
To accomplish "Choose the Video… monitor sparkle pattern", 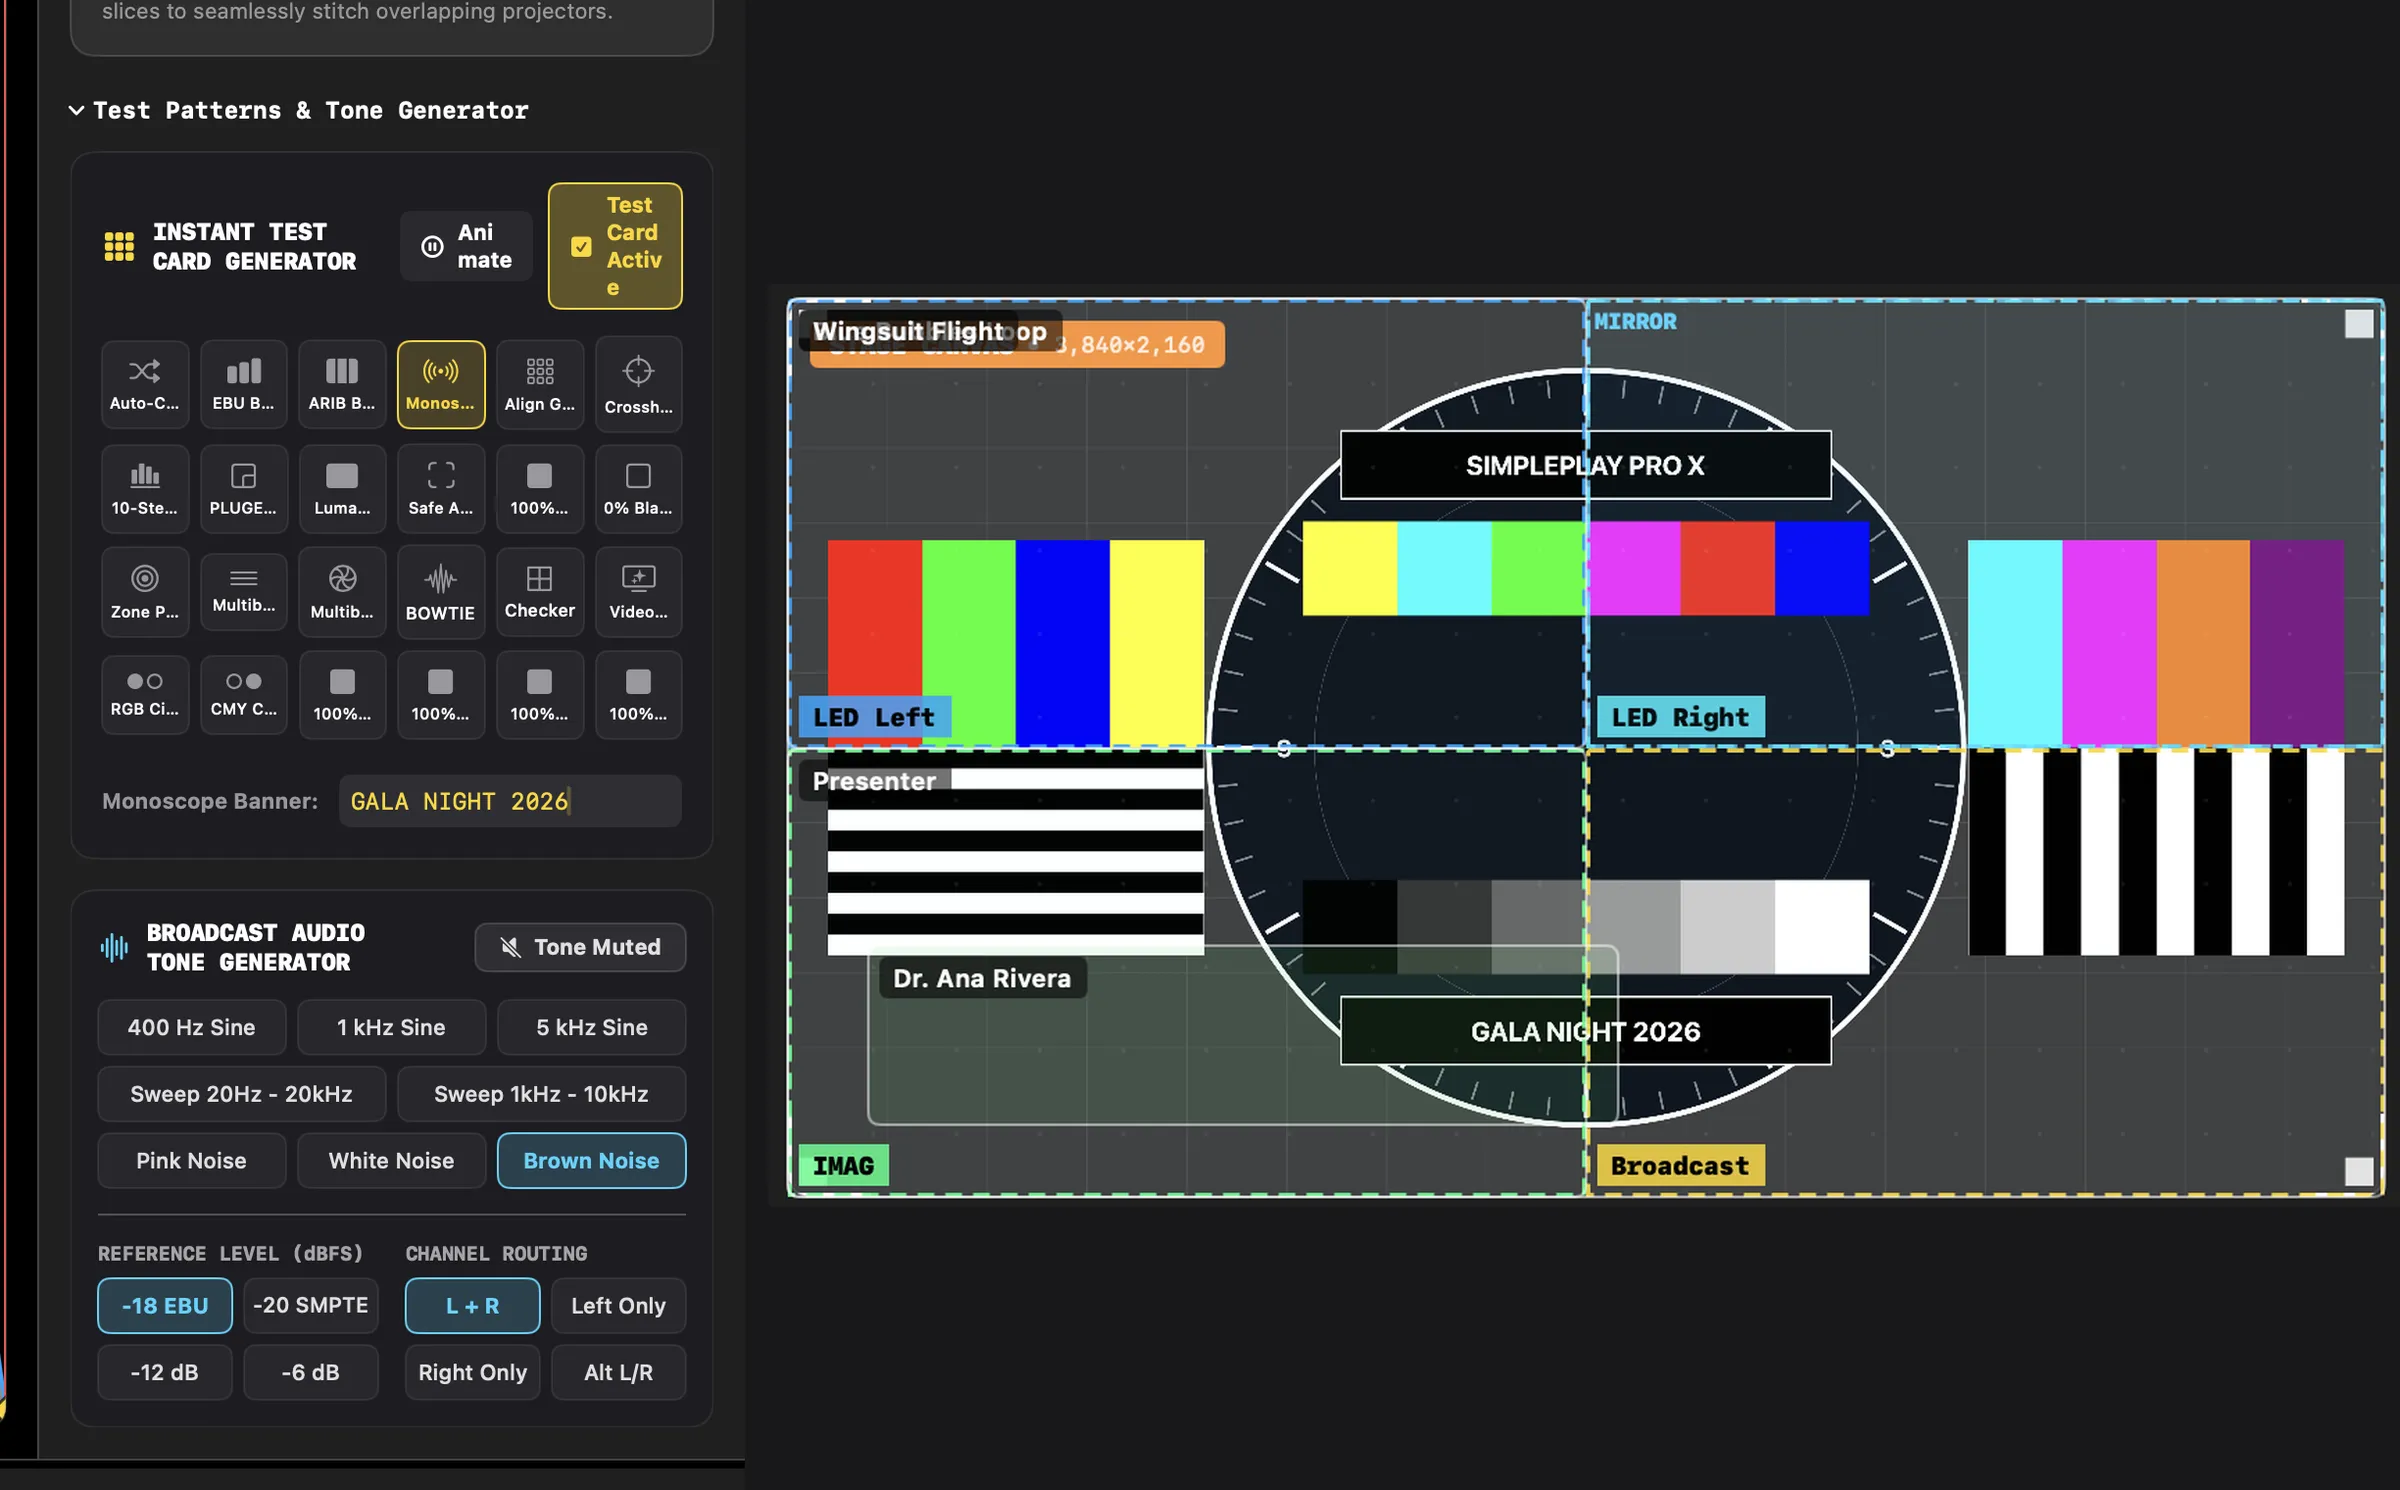I will pos(639,592).
